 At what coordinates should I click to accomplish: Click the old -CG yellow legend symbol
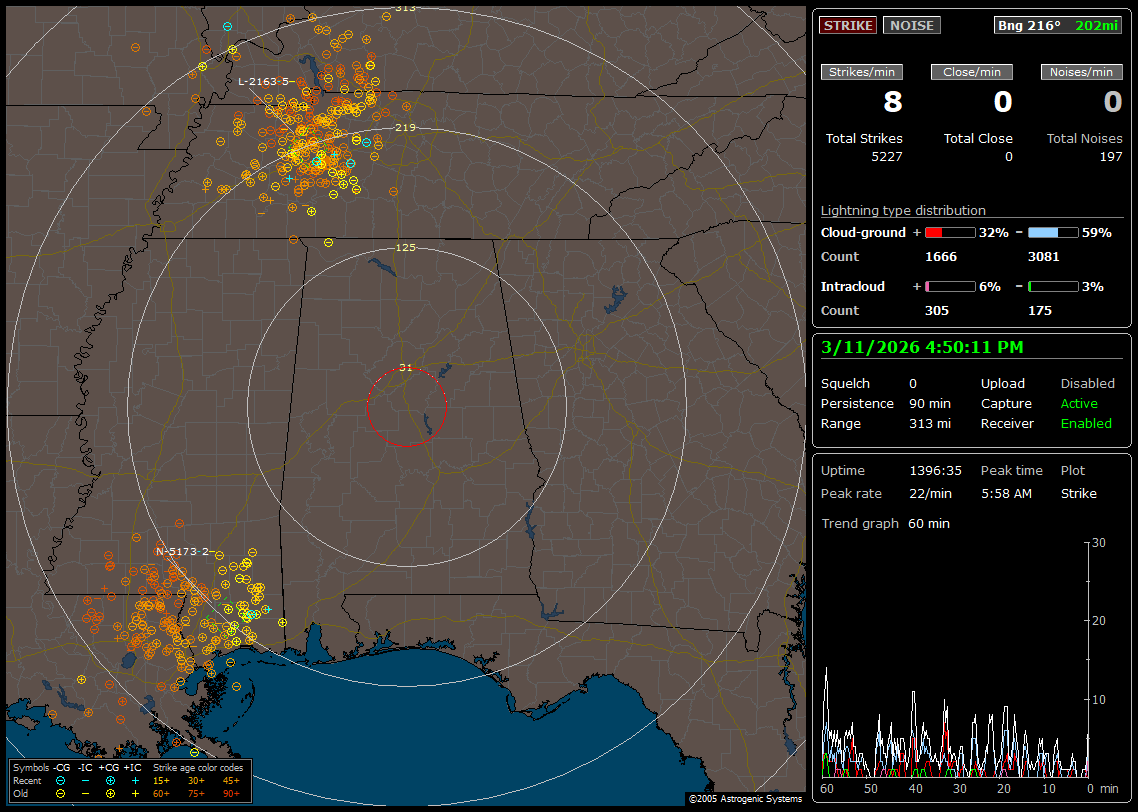tap(61, 793)
